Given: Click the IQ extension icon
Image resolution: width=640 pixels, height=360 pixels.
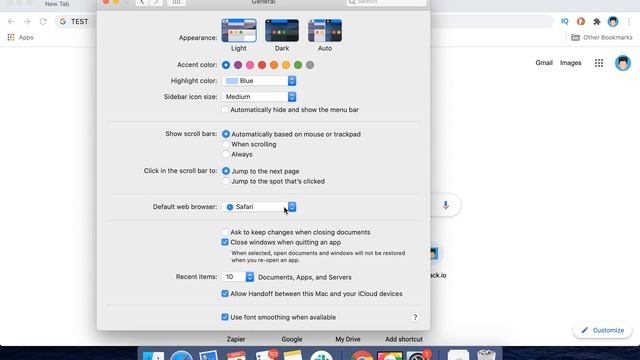Looking at the screenshot, I should 564,22.
